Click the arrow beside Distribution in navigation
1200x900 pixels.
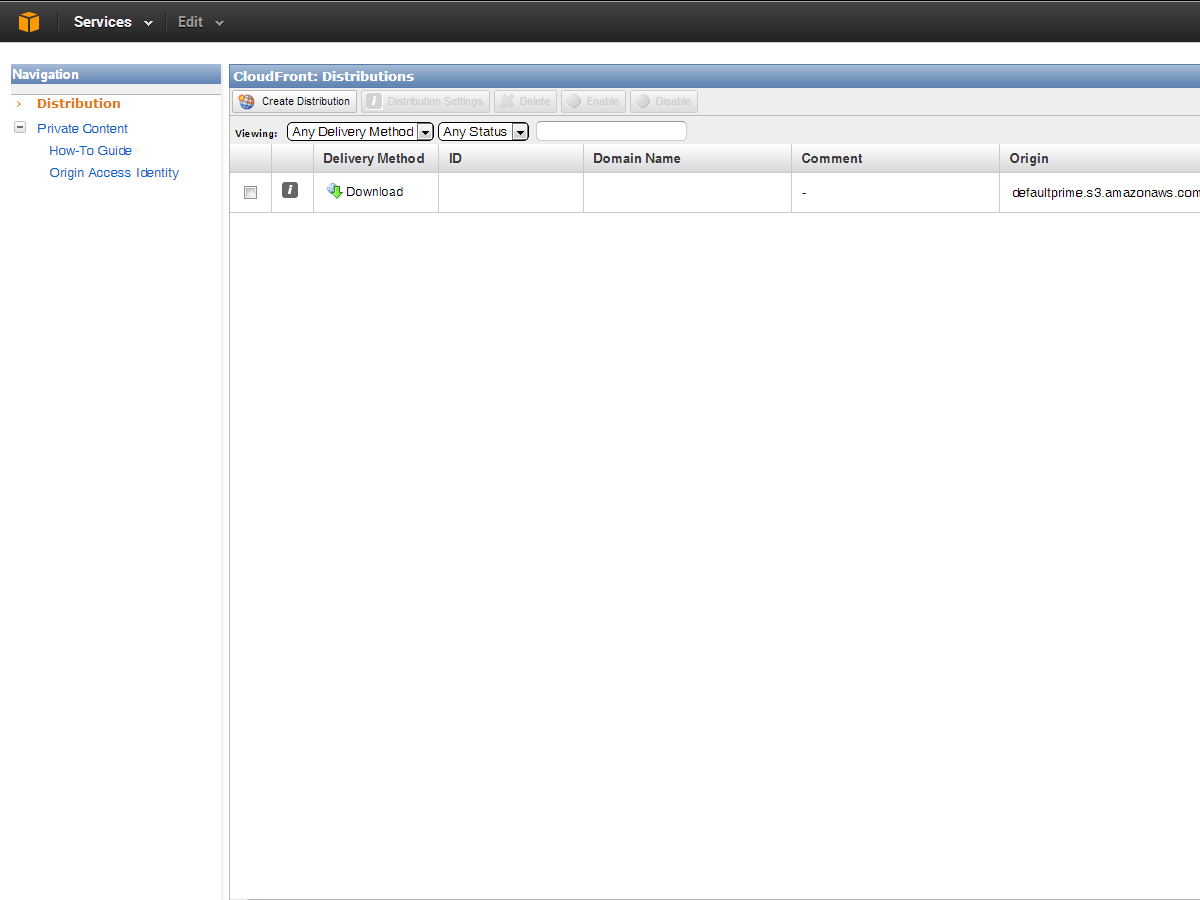[x=19, y=104]
